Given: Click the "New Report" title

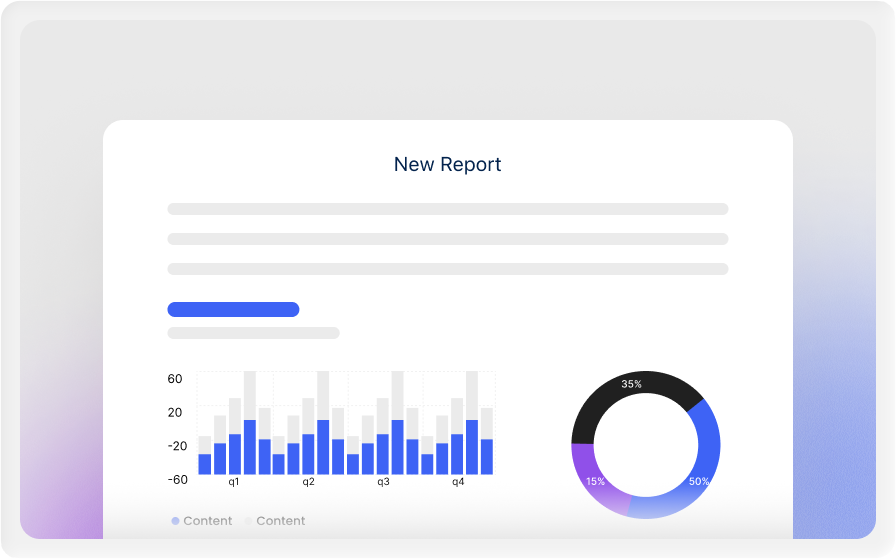Looking at the screenshot, I should point(447,165).
